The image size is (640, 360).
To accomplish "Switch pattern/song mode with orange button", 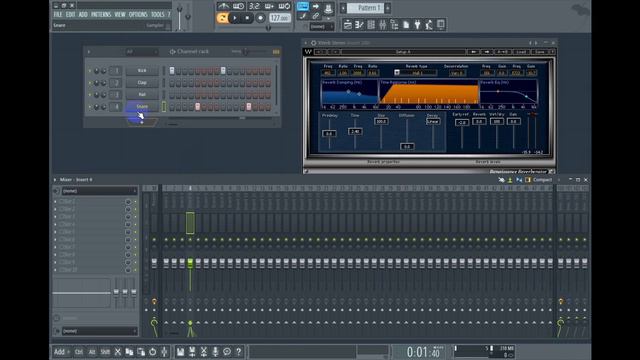I will (222, 18).
